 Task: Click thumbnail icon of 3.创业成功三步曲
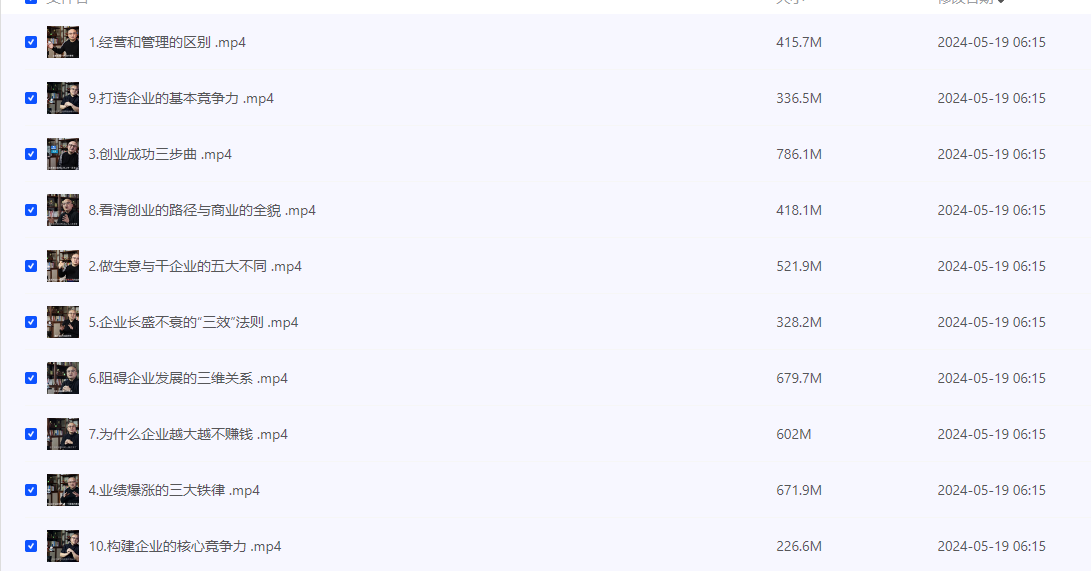(x=63, y=154)
